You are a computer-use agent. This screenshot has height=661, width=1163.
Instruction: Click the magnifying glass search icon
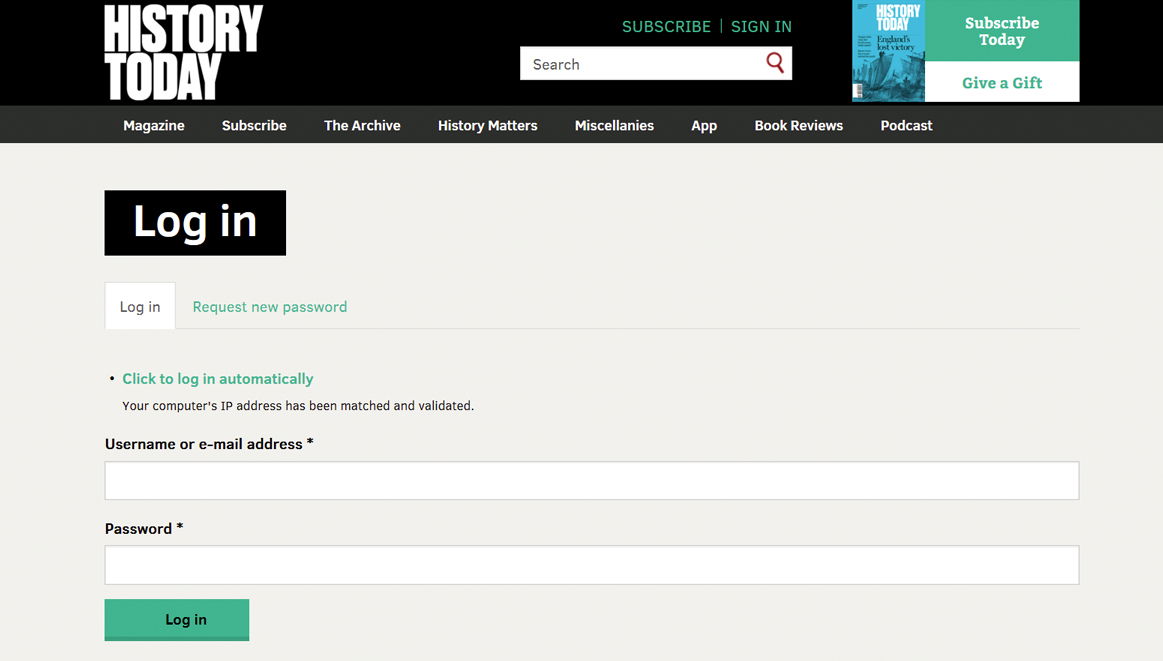pyautogui.click(x=775, y=64)
